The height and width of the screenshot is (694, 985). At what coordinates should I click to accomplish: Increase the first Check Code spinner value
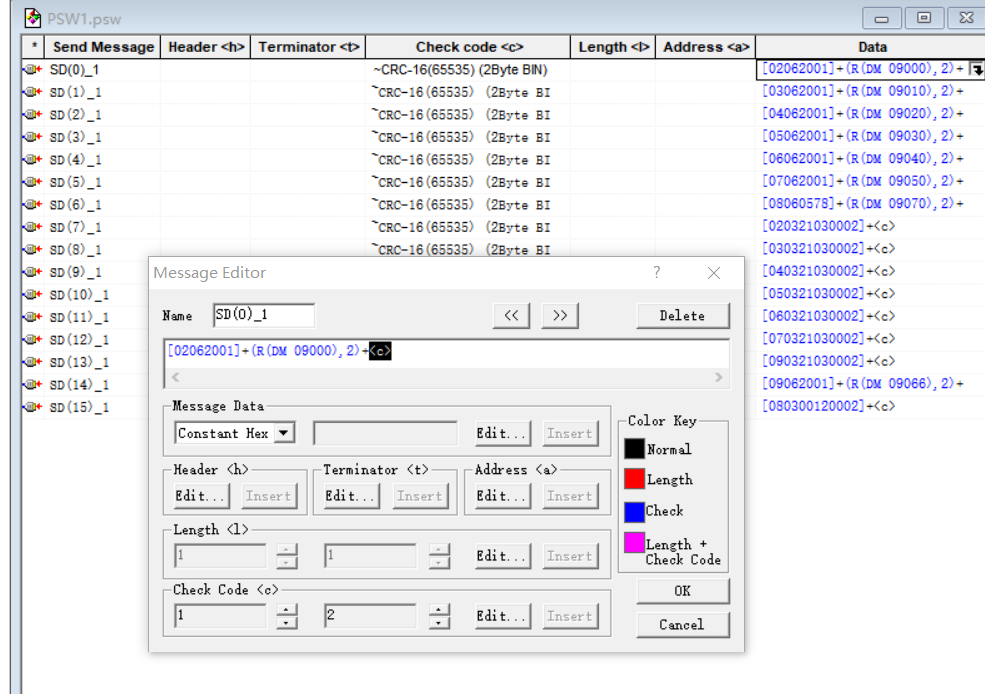click(287, 610)
